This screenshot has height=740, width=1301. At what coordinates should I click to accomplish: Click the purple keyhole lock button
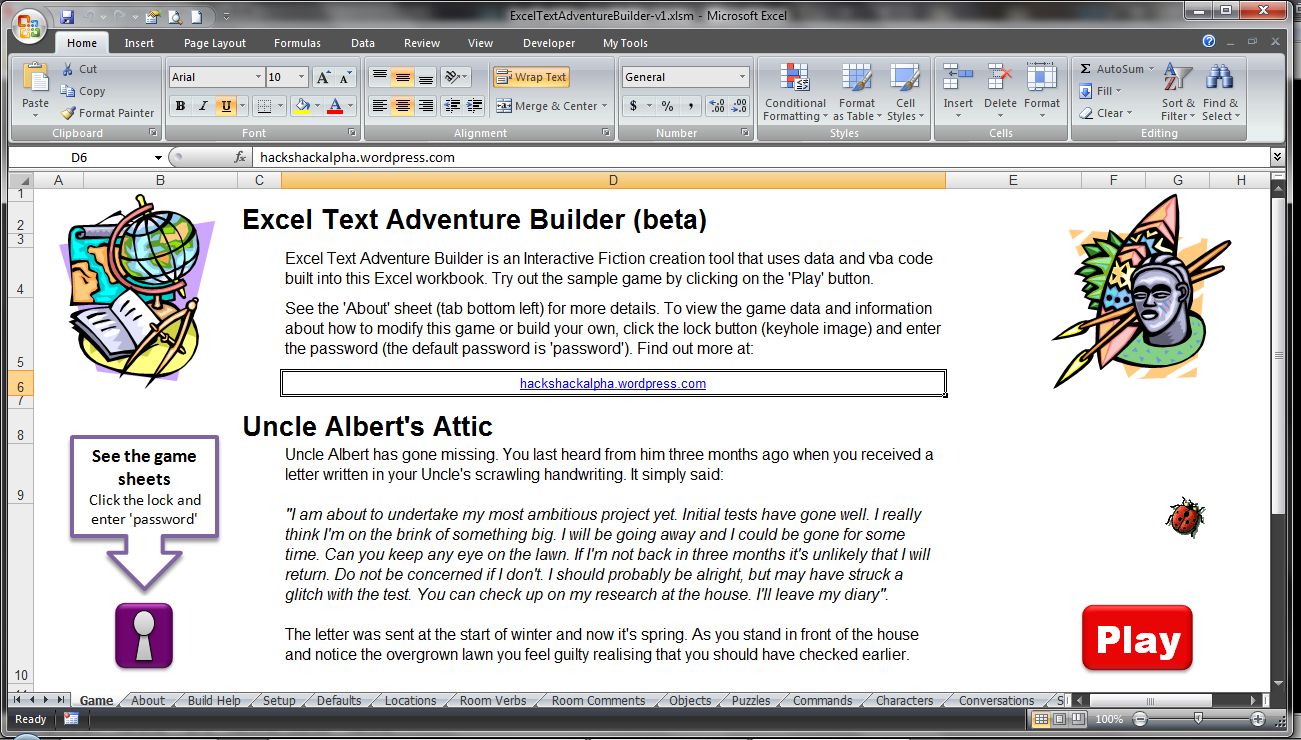144,635
